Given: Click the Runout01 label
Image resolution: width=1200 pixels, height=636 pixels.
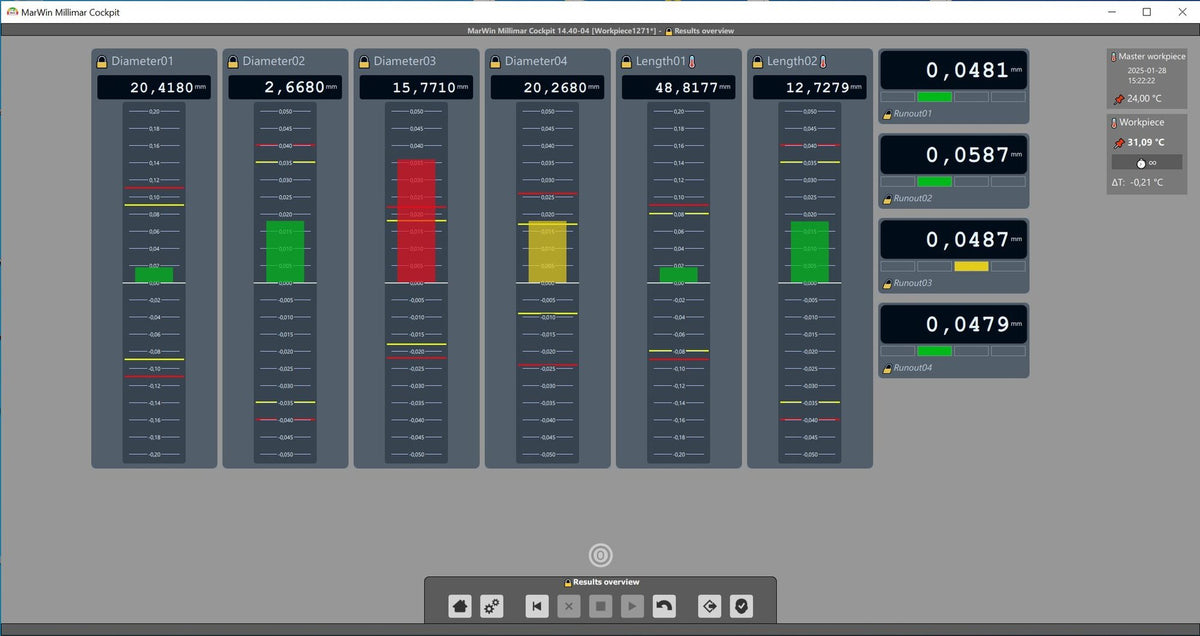Looking at the screenshot, I should point(914,114).
